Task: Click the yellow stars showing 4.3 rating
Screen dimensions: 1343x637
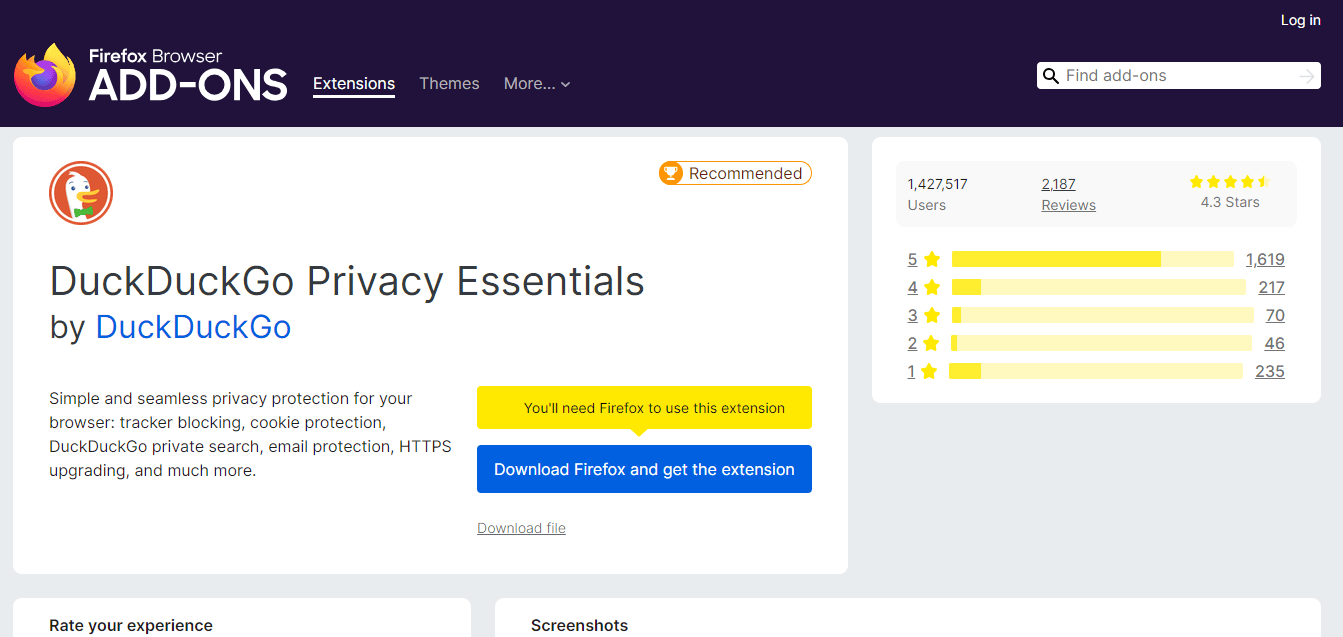Action: click(1229, 181)
